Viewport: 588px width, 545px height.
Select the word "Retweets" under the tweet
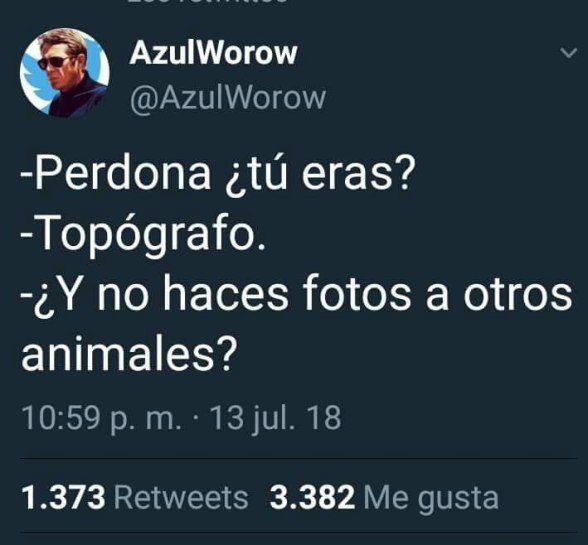pyautogui.click(x=181, y=498)
